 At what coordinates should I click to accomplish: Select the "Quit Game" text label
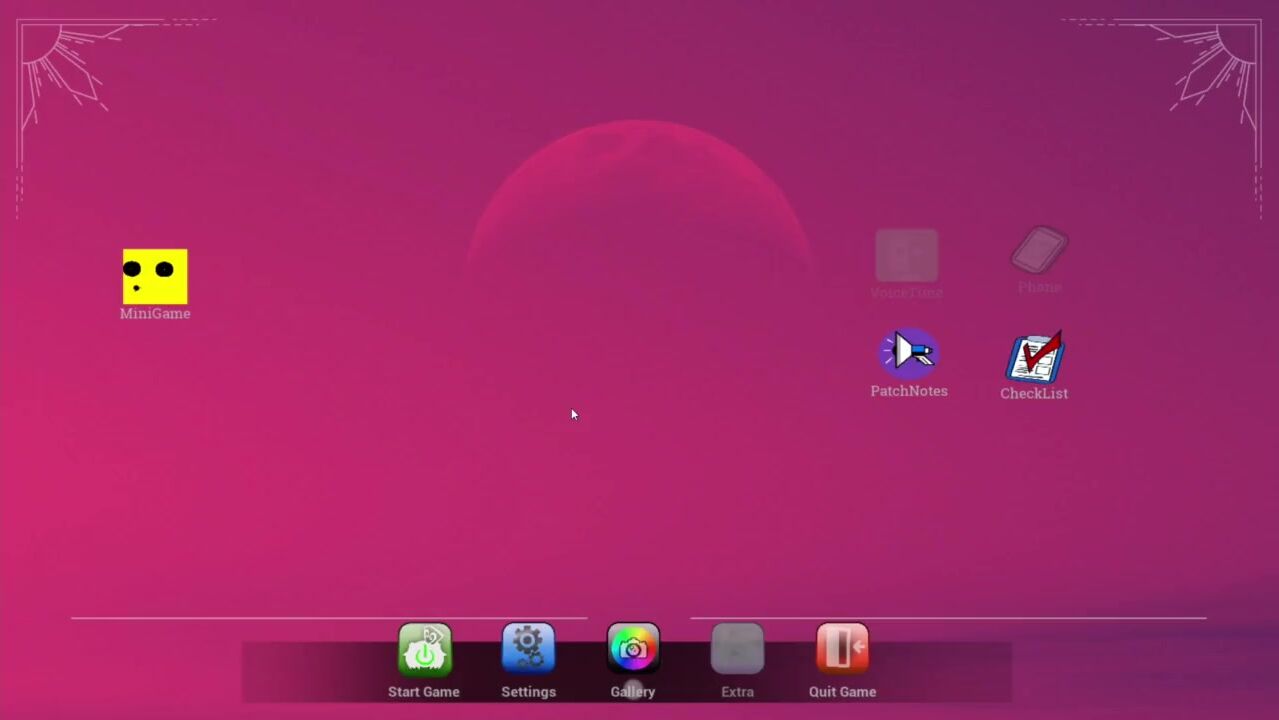842,692
